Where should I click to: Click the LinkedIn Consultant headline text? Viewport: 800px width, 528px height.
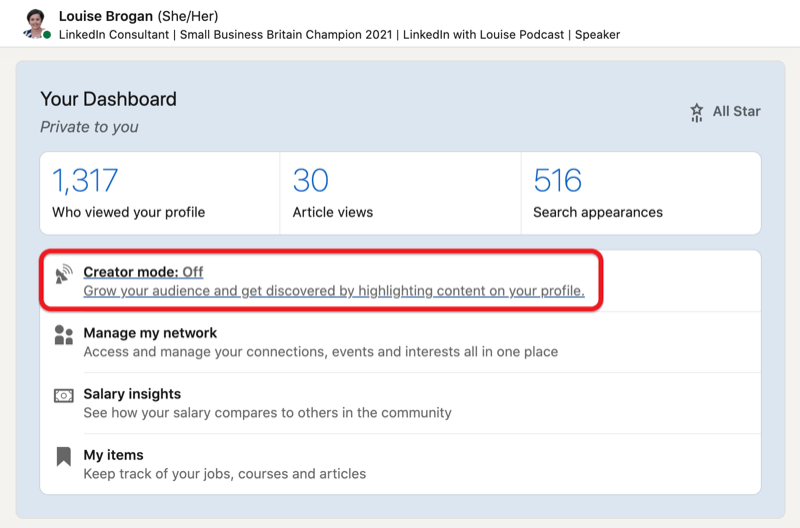pyautogui.click(x=339, y=35)
